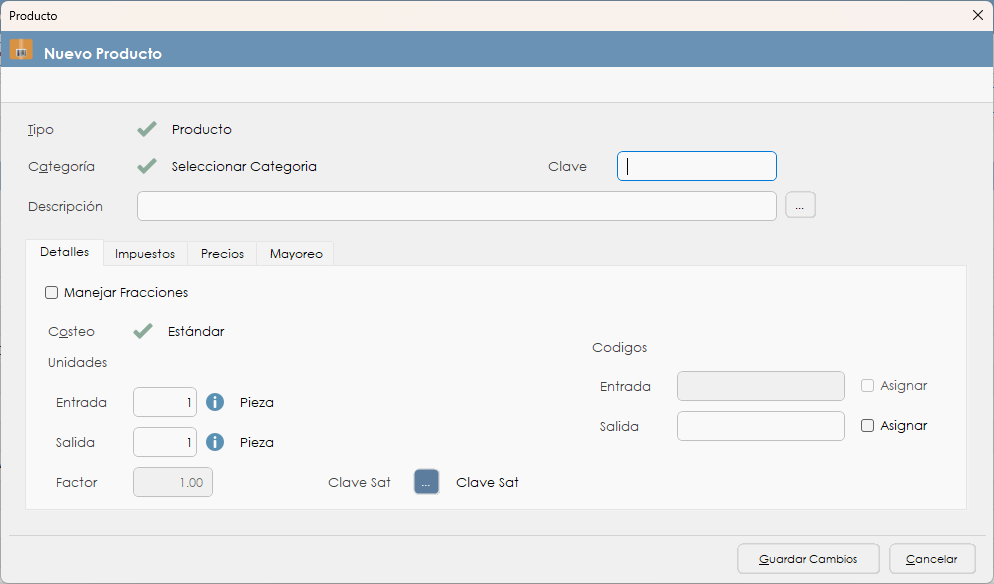The image size is (994, 584).
Task: Enable the Manejar Fracciones checkbox
Action: point(52,293)
